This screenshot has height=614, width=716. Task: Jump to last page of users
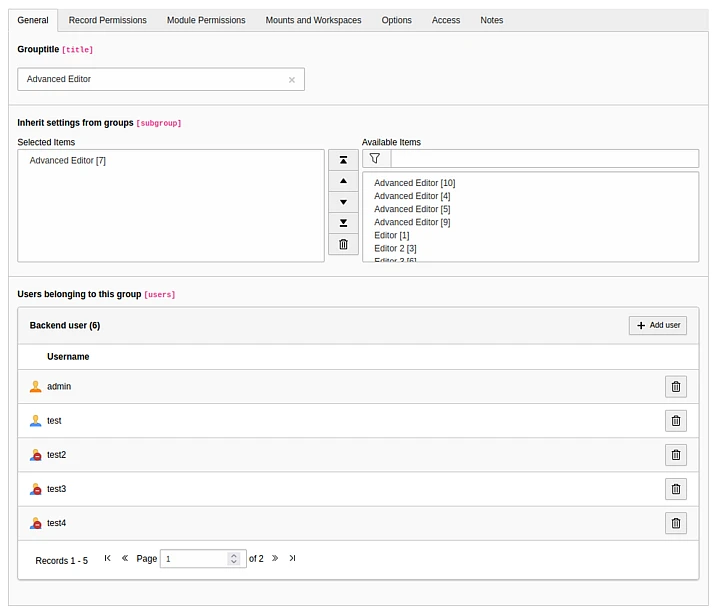tap(292, 558)
